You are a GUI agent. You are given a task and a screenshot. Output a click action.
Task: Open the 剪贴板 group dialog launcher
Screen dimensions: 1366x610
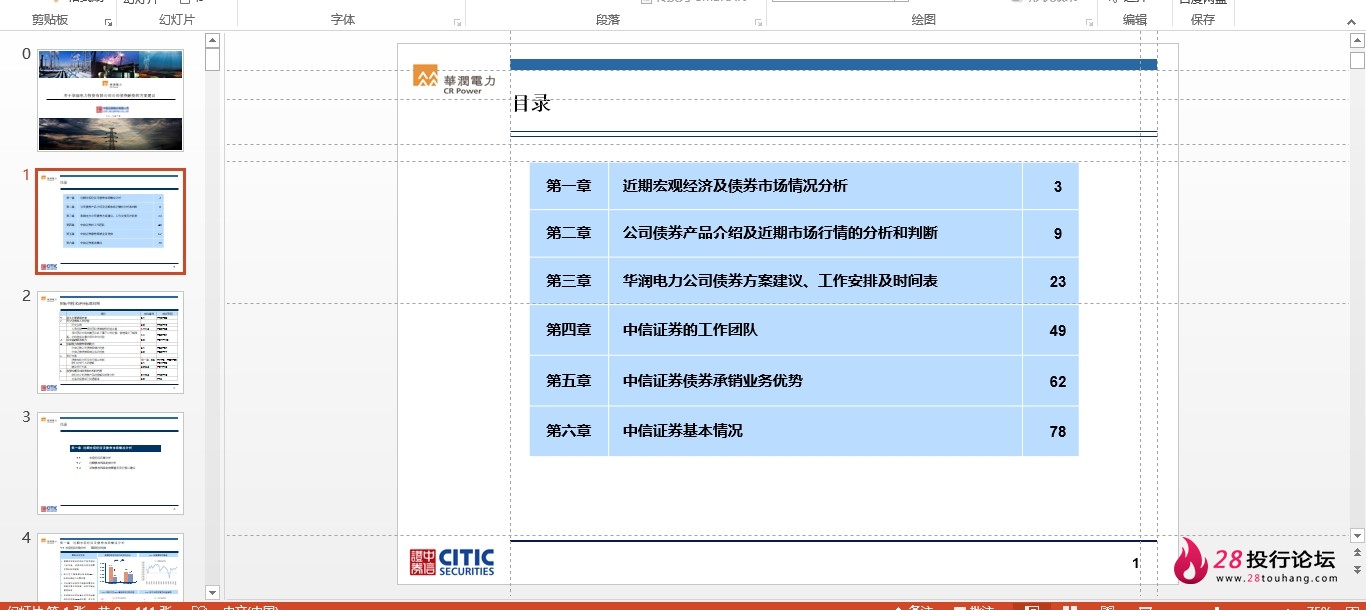point(109,22)
